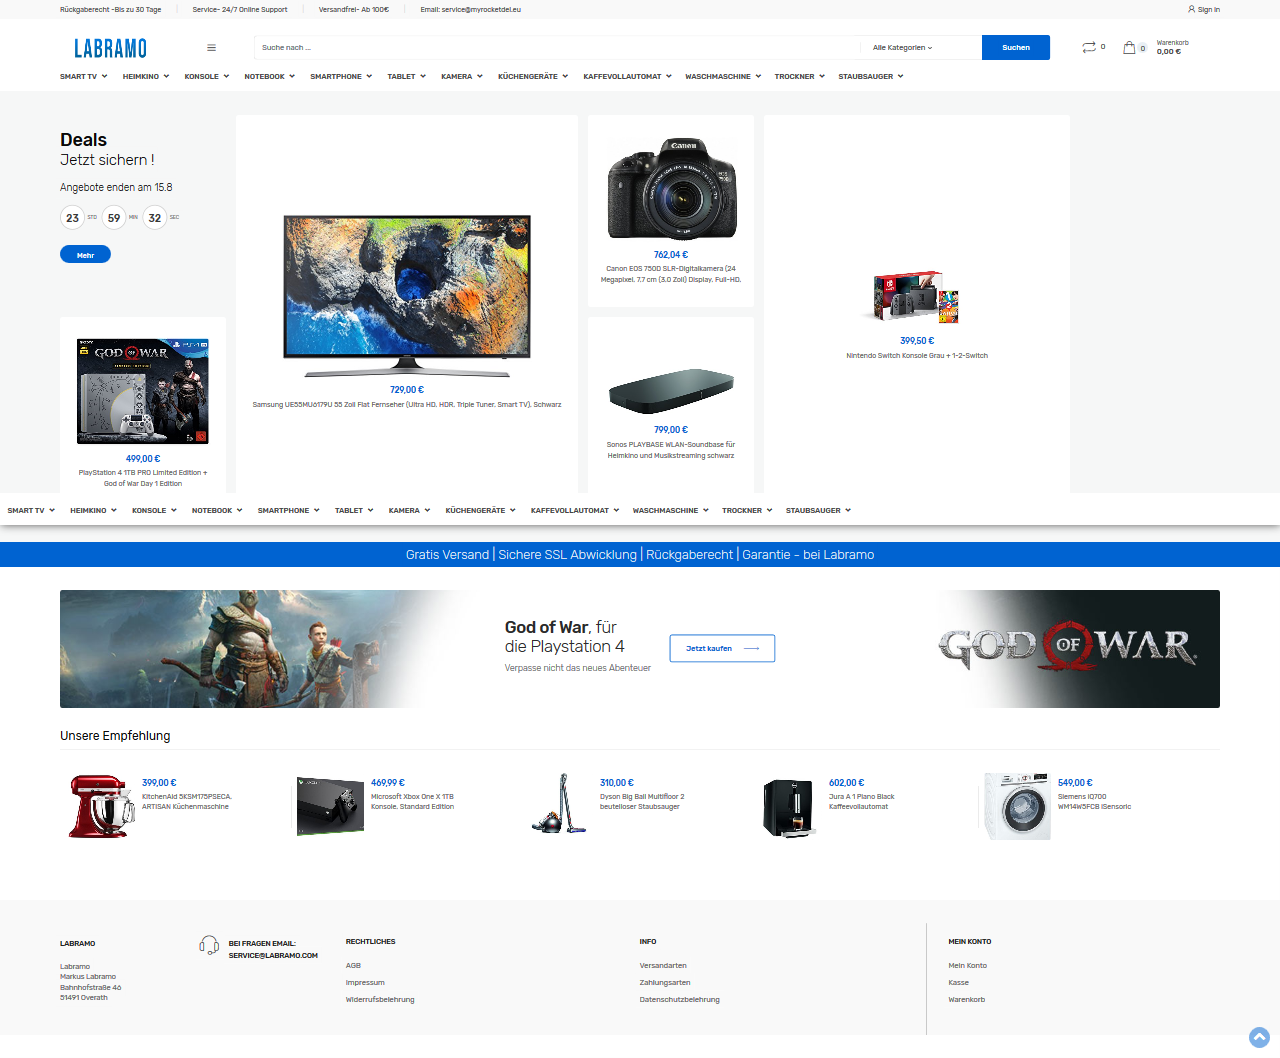Open the Warenkorb footer link

pos(966,1000)
